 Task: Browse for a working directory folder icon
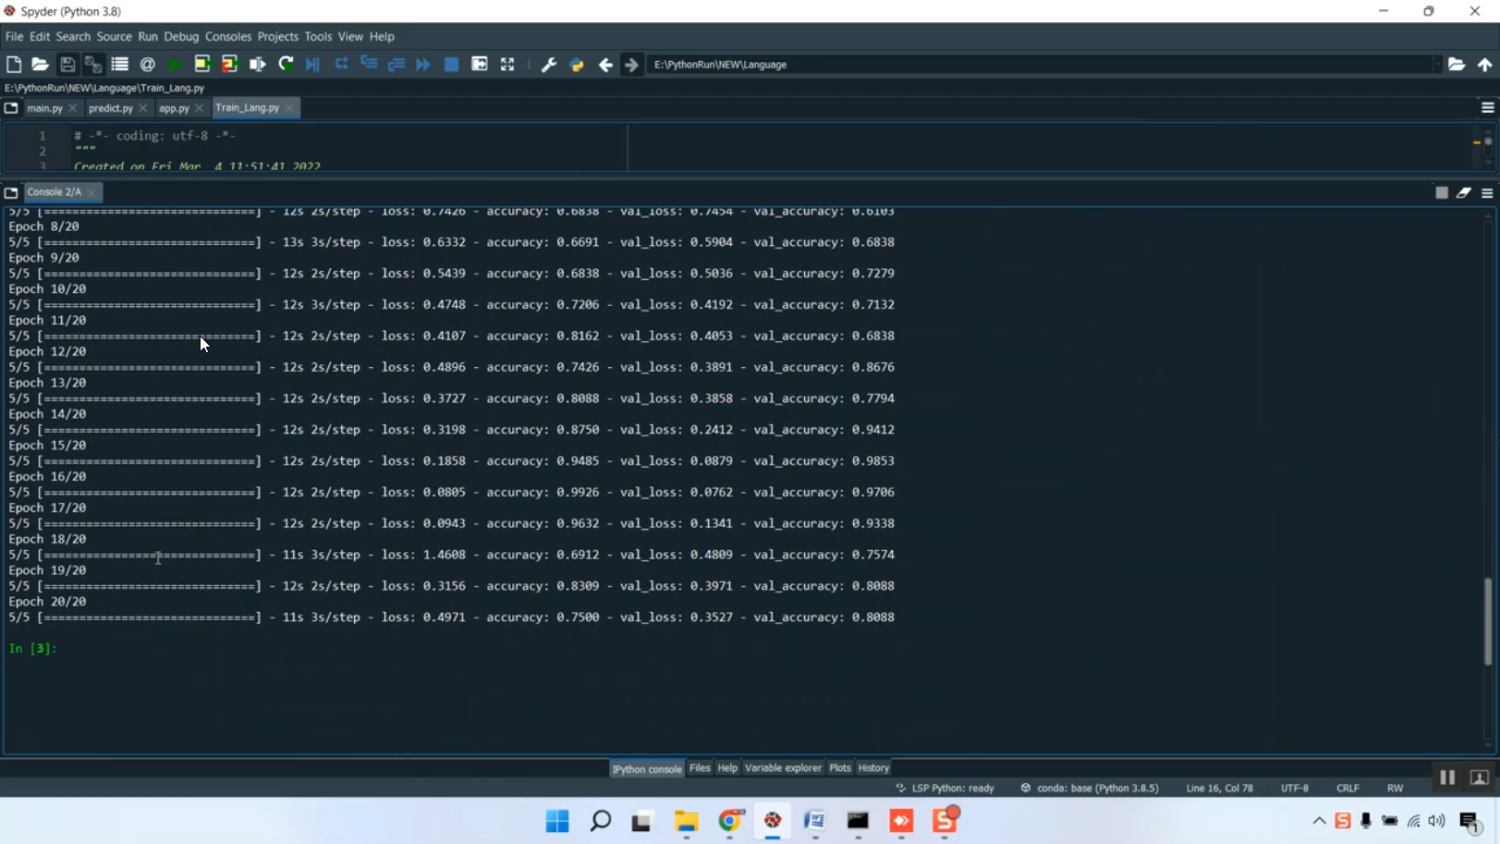[1456, 65]
